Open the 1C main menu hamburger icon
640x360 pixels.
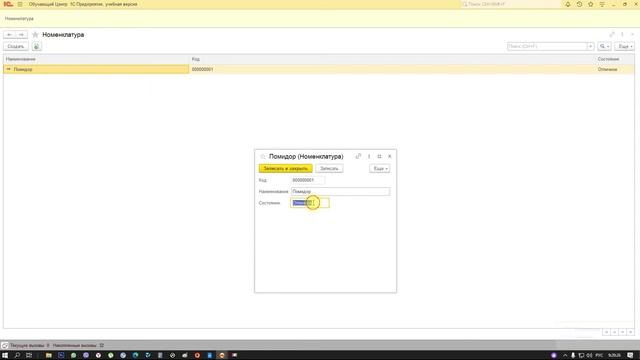20,4
